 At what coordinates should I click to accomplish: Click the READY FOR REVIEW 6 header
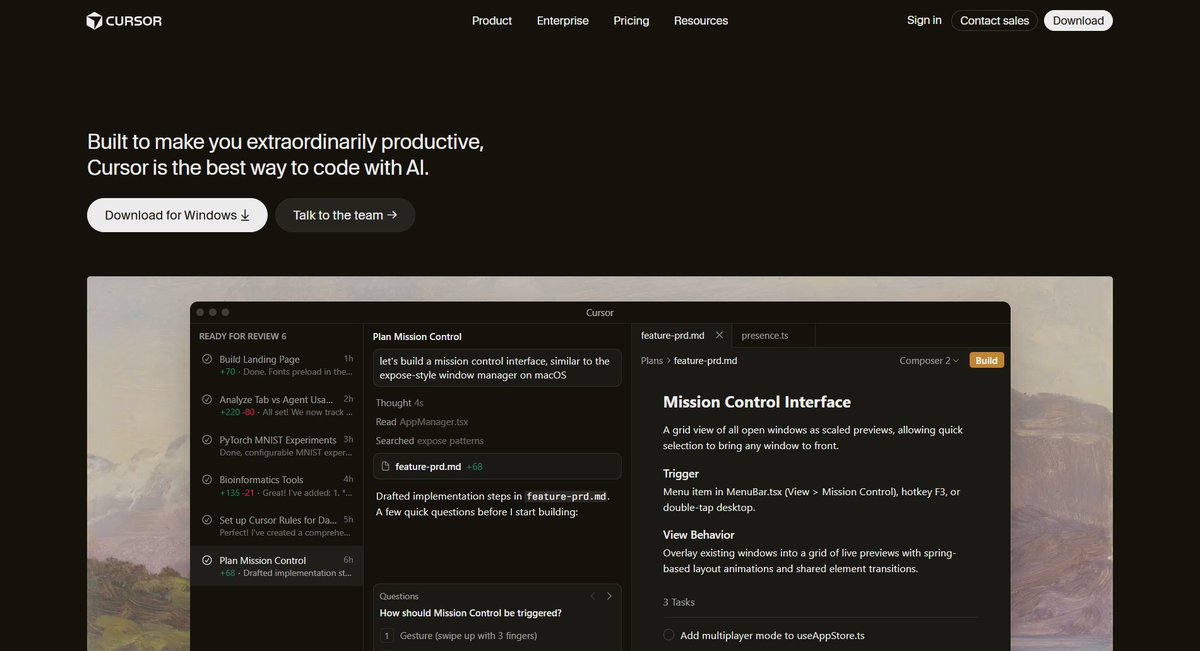243,336
